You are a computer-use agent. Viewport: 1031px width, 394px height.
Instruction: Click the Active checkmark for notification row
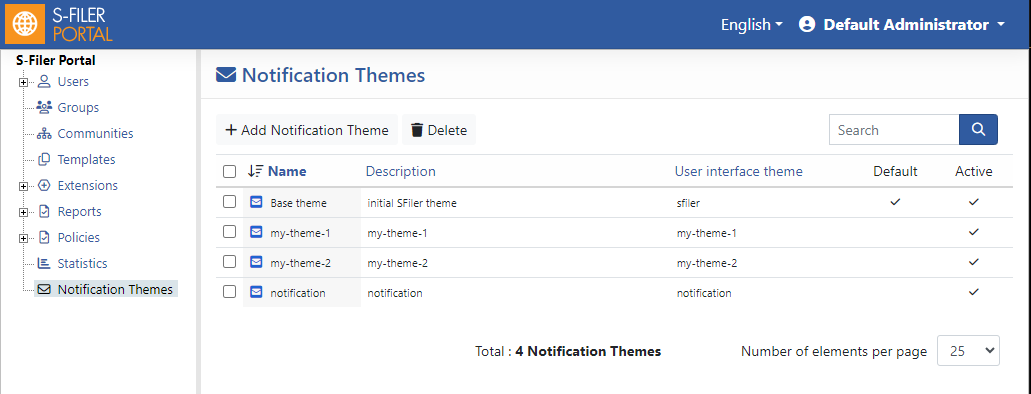coord(974,292)
